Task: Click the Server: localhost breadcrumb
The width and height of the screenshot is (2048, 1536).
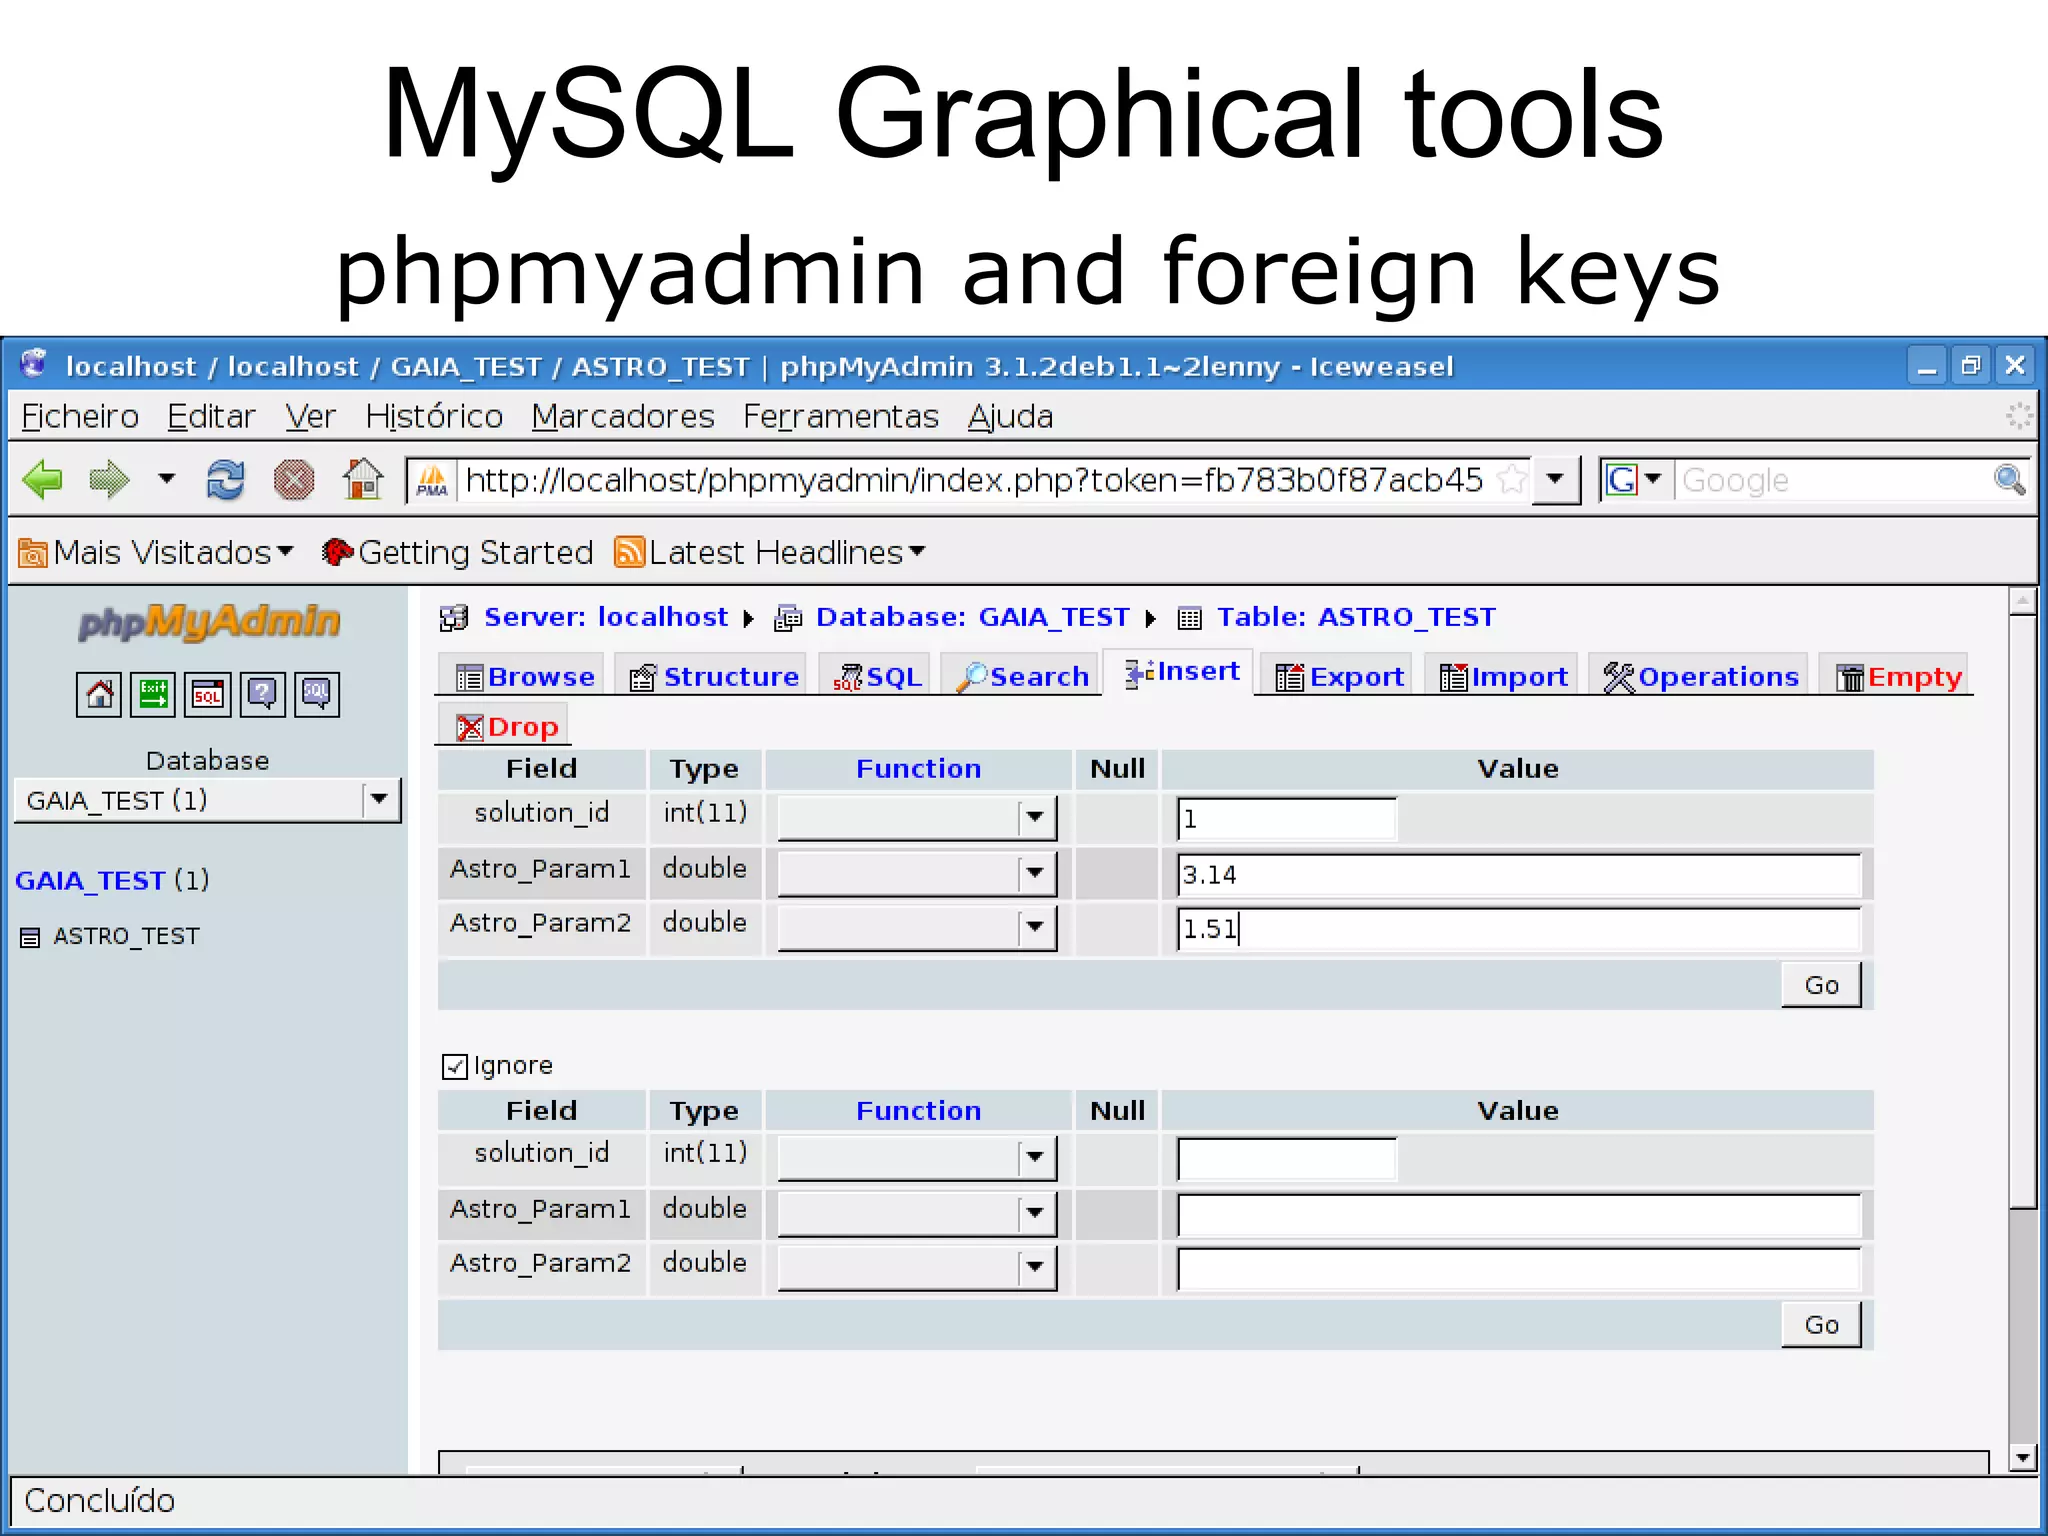Action: [606, 617]
